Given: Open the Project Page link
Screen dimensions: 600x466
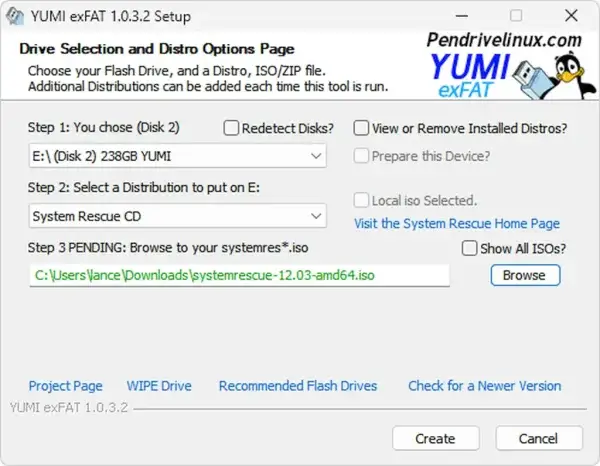Looking at the screenshot, I should (66, 385).
